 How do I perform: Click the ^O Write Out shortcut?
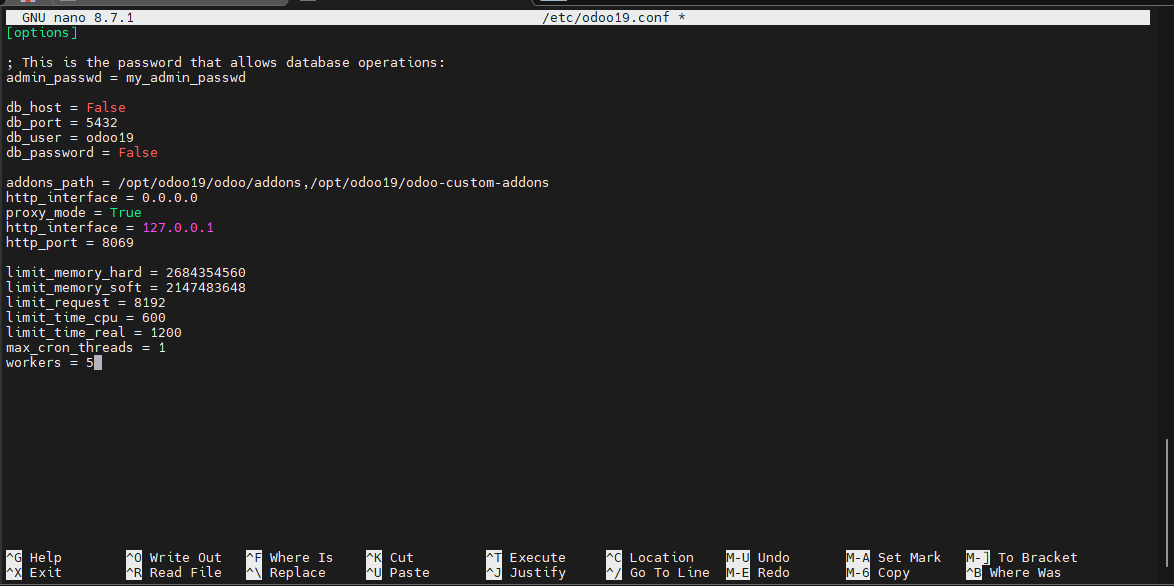pos(174,558)
